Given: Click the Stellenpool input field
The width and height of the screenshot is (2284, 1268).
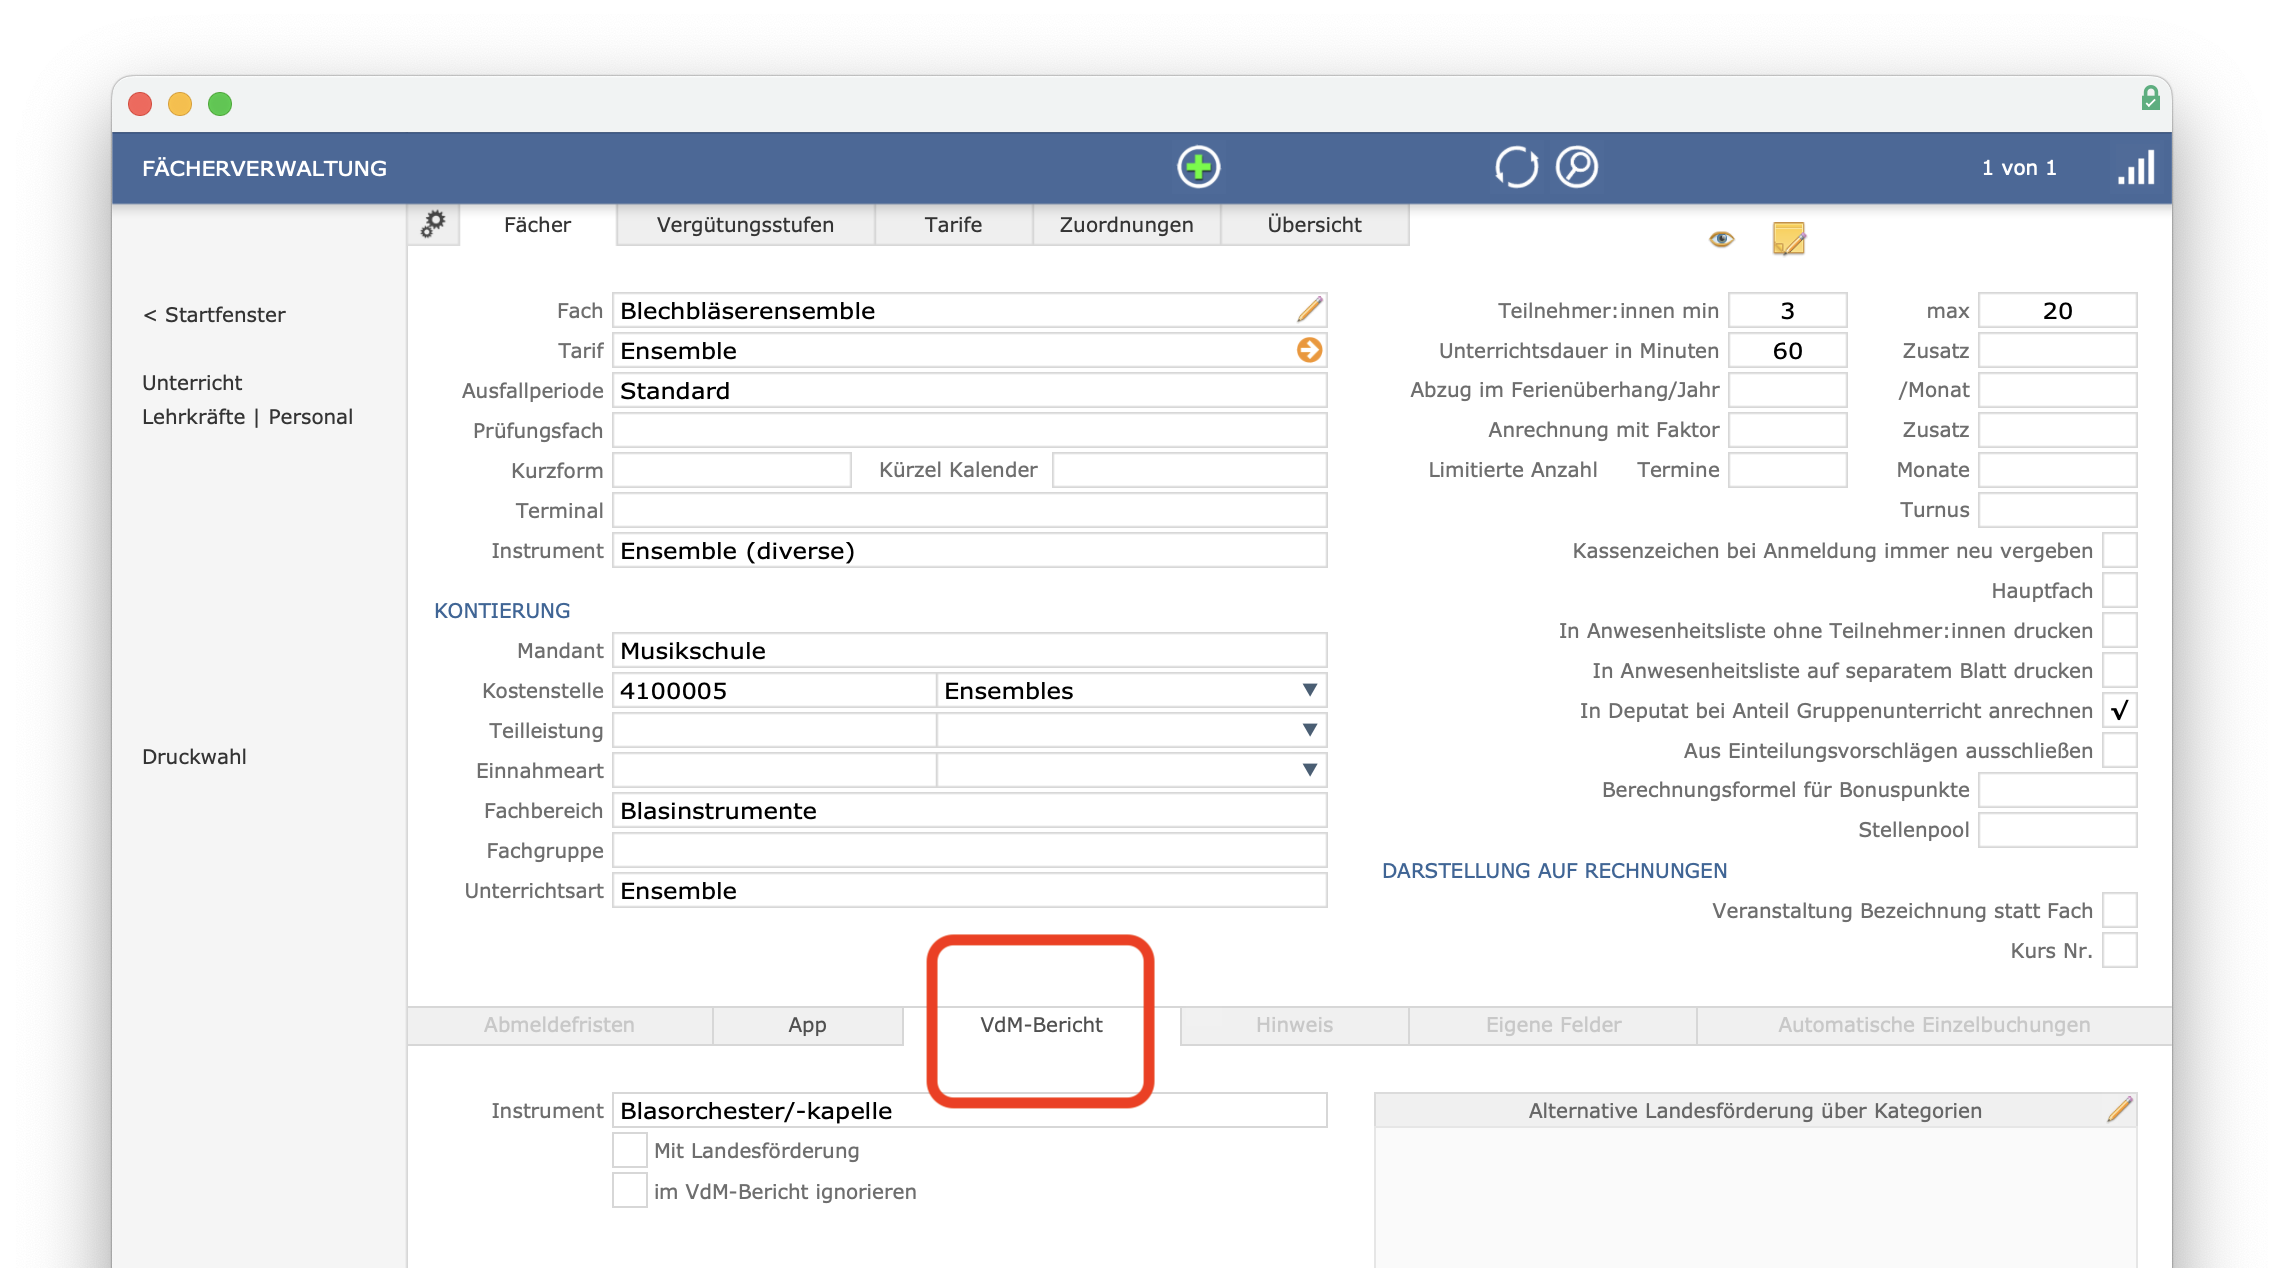Looking at the screenshot, I should tap(2057, 830).
